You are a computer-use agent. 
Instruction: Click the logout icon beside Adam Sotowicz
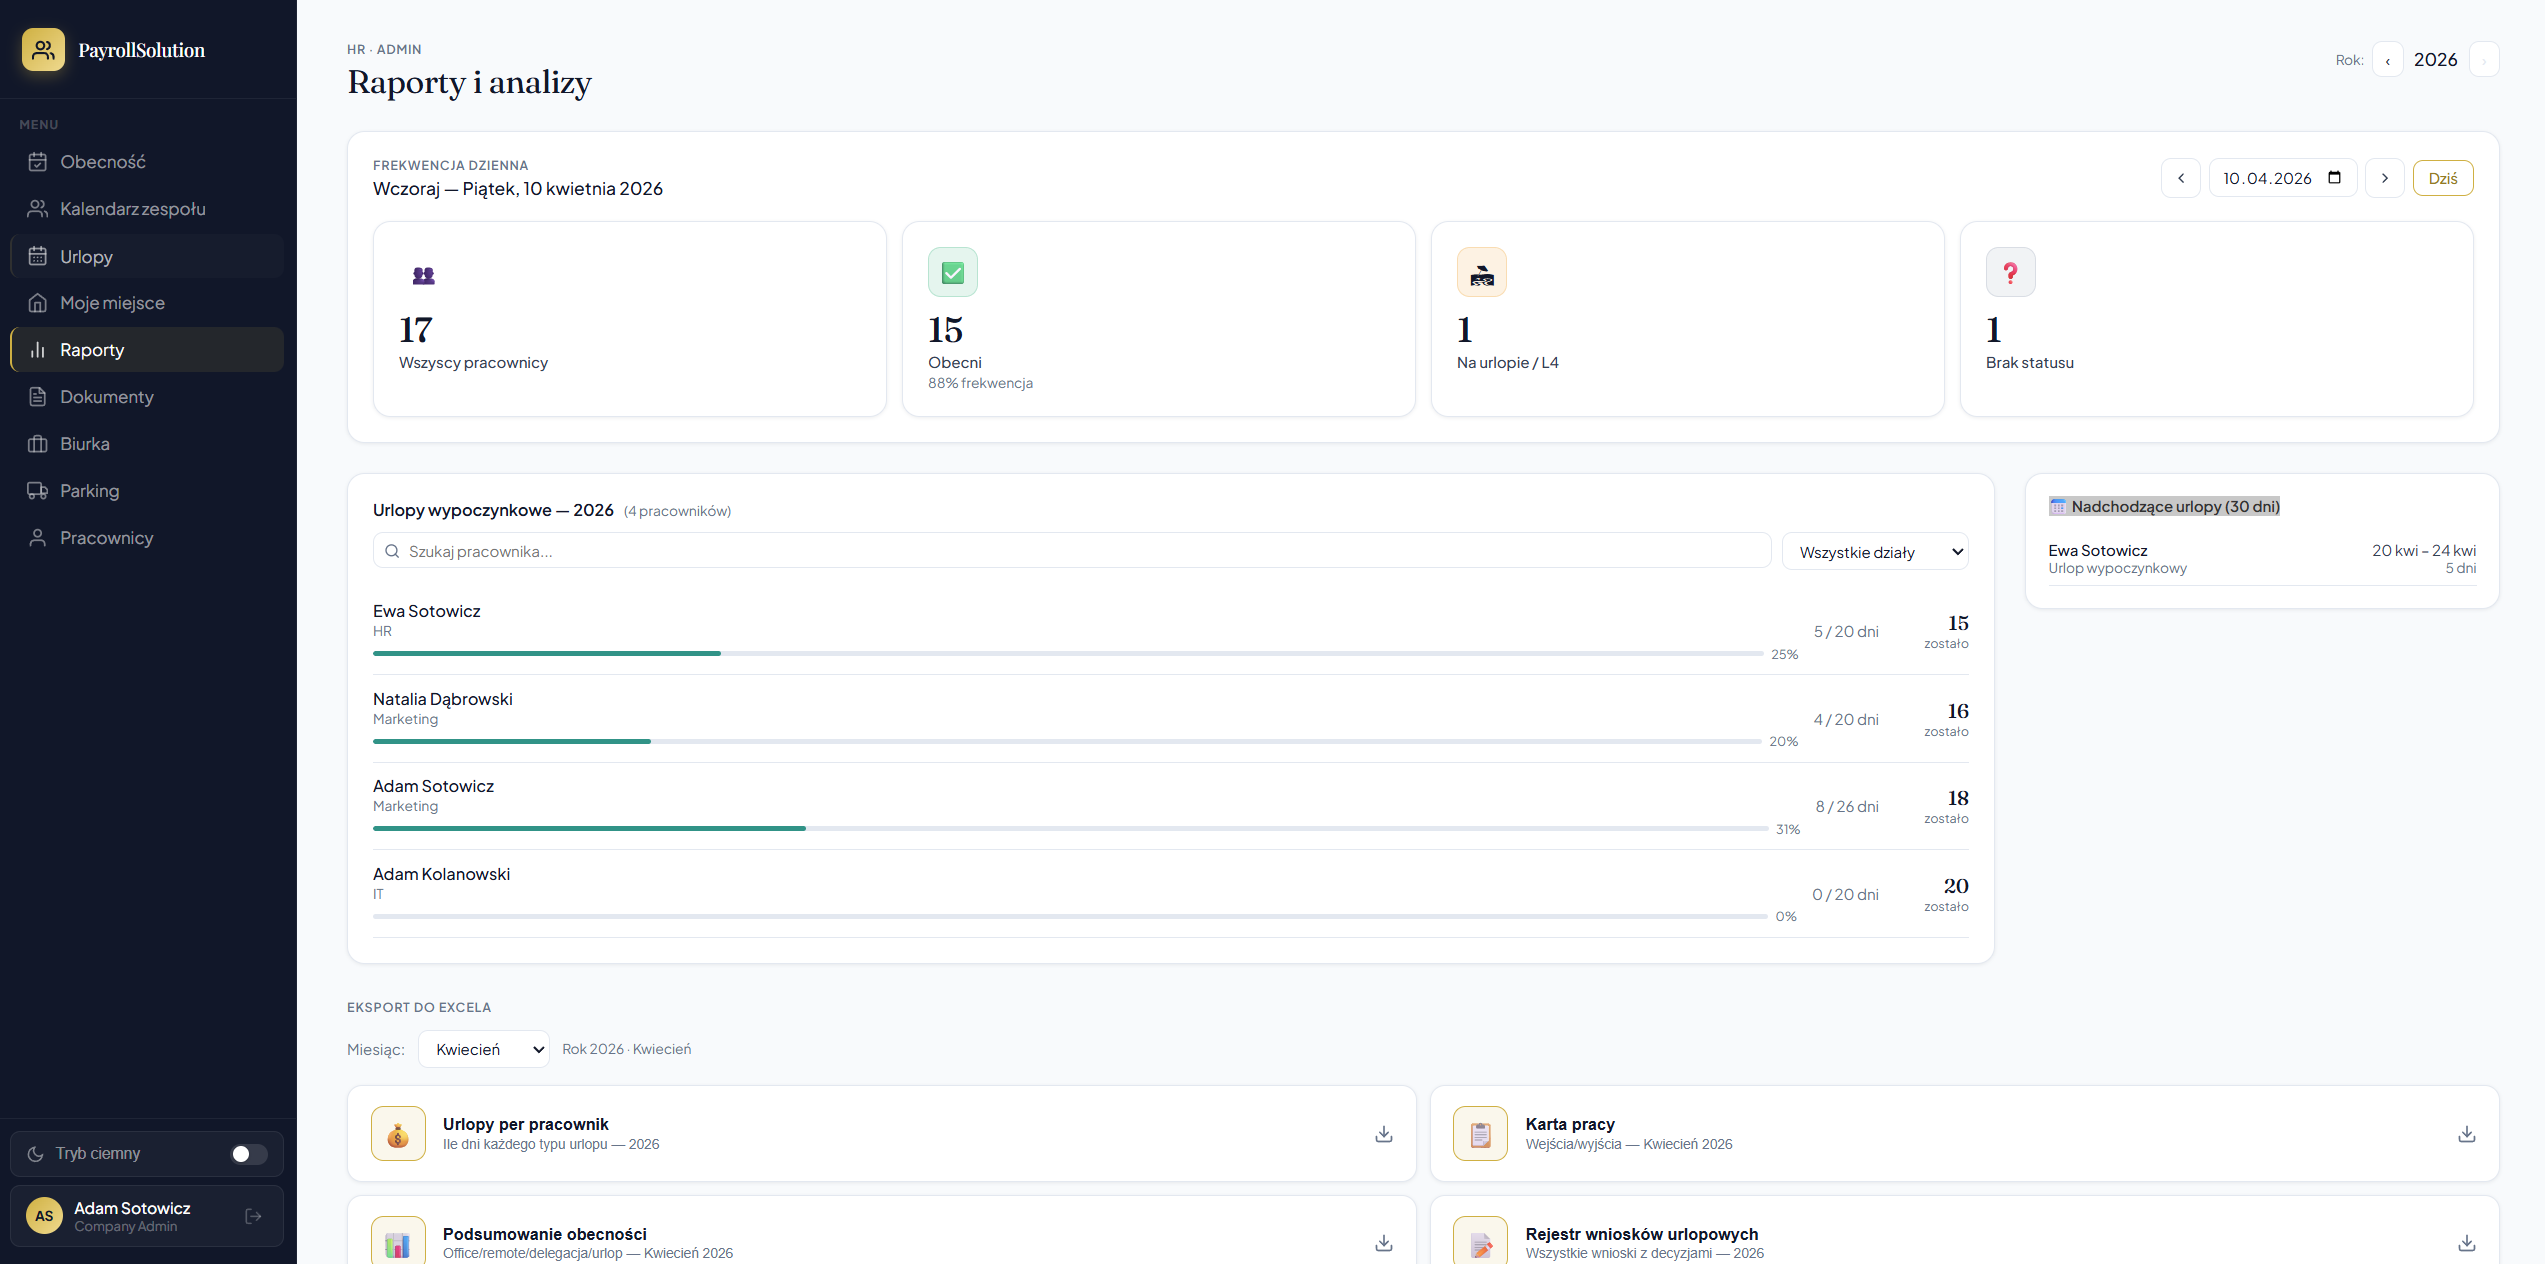253,1216
